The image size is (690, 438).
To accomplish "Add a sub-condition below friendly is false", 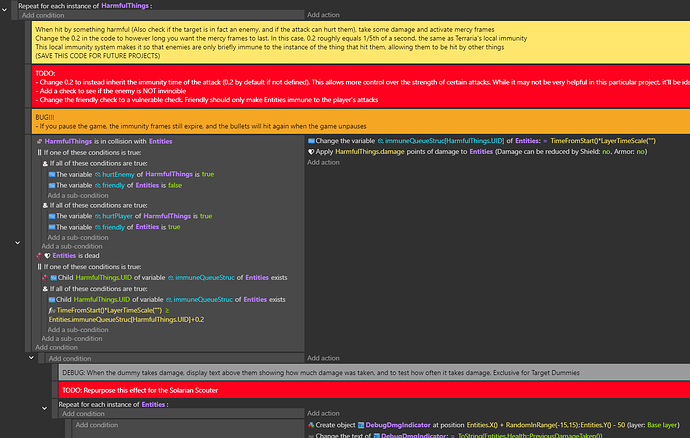I will 78,195.
